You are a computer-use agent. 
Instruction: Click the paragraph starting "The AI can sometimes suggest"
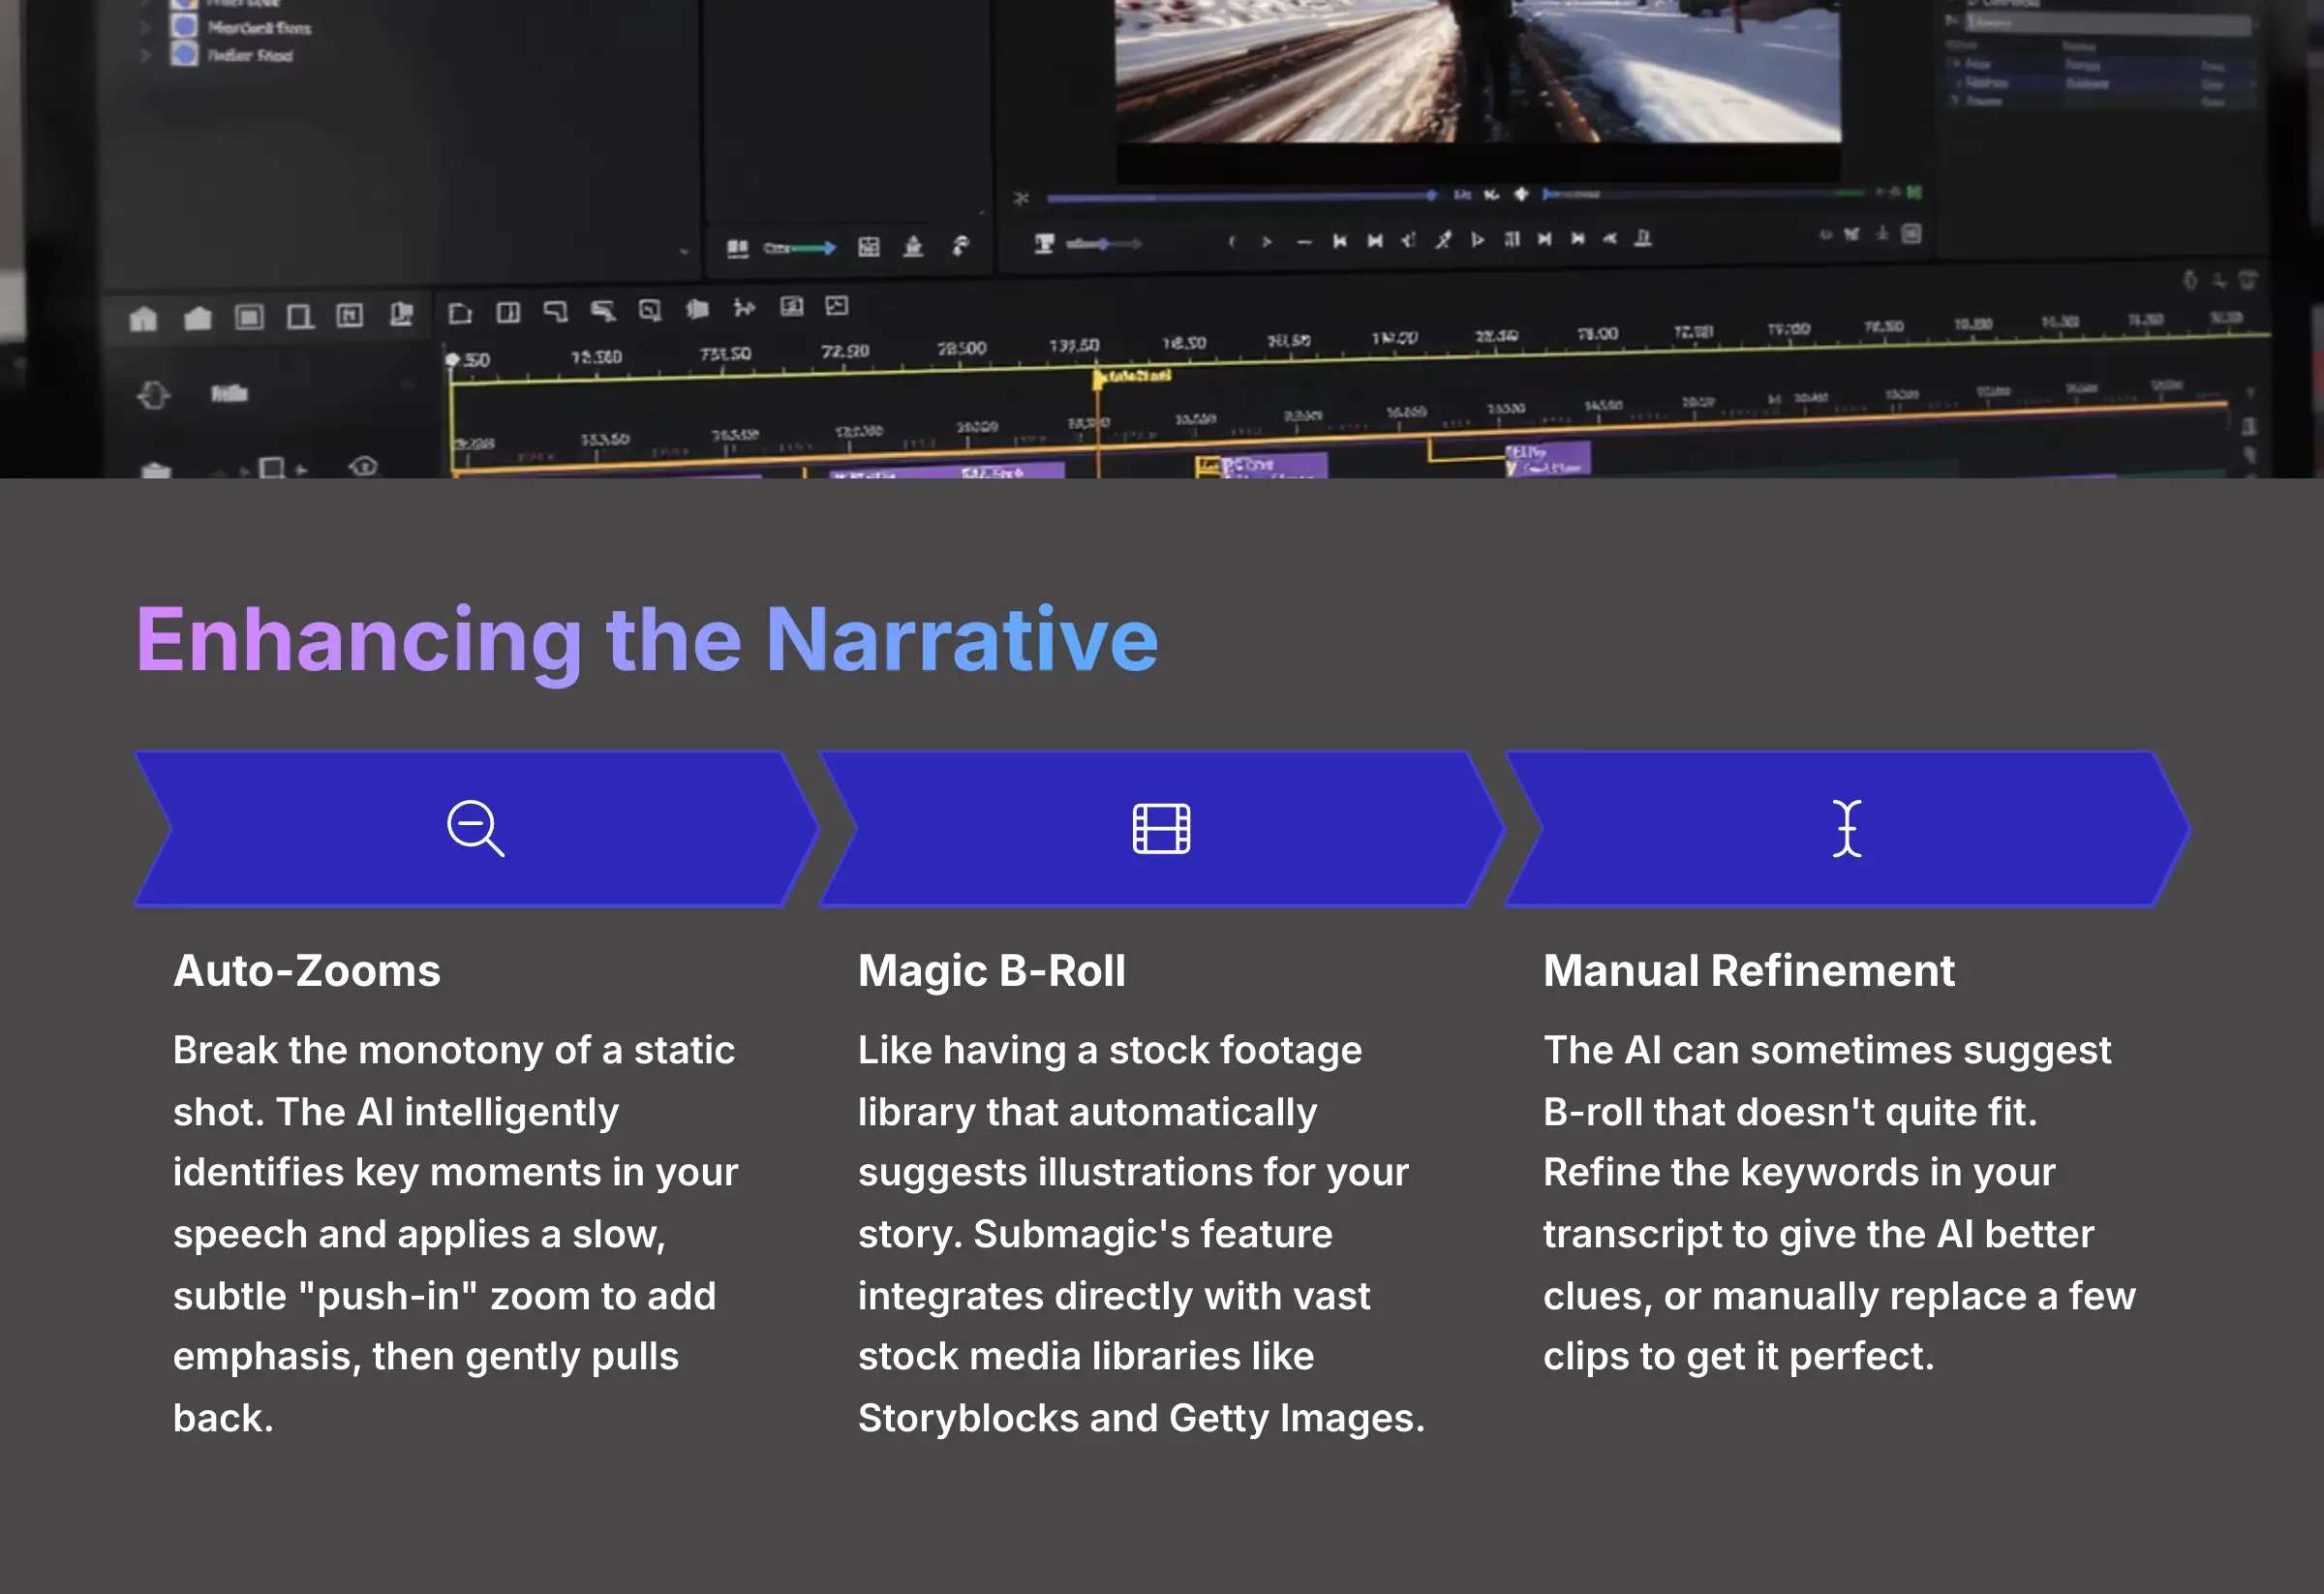[1839, 1203]
